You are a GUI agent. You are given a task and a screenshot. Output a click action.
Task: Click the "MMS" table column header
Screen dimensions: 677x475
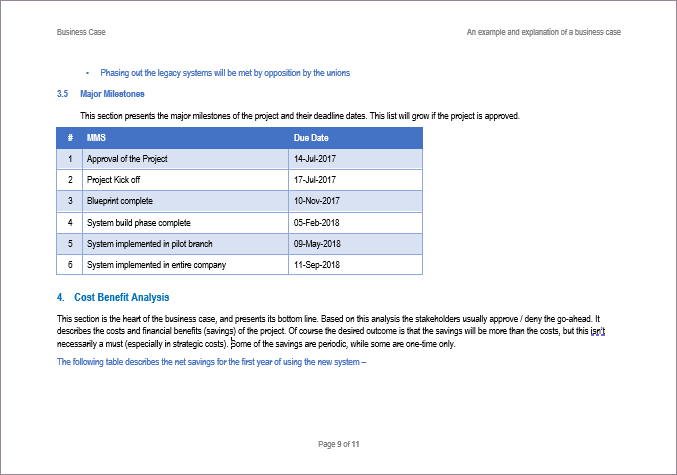96,138
